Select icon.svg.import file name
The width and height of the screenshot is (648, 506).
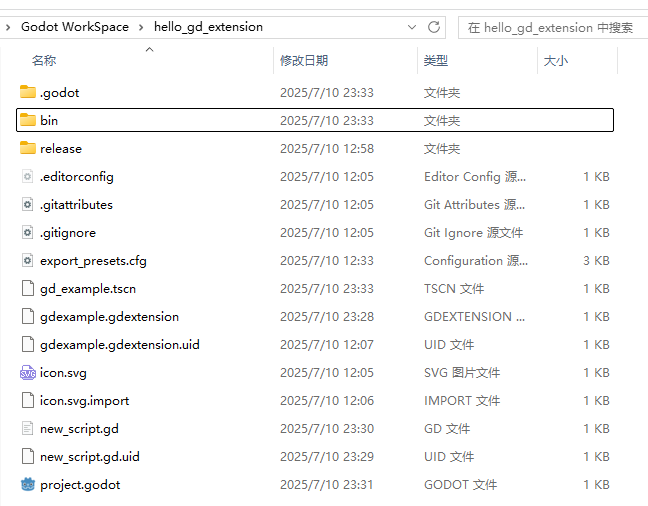click(x=84, y=401)
